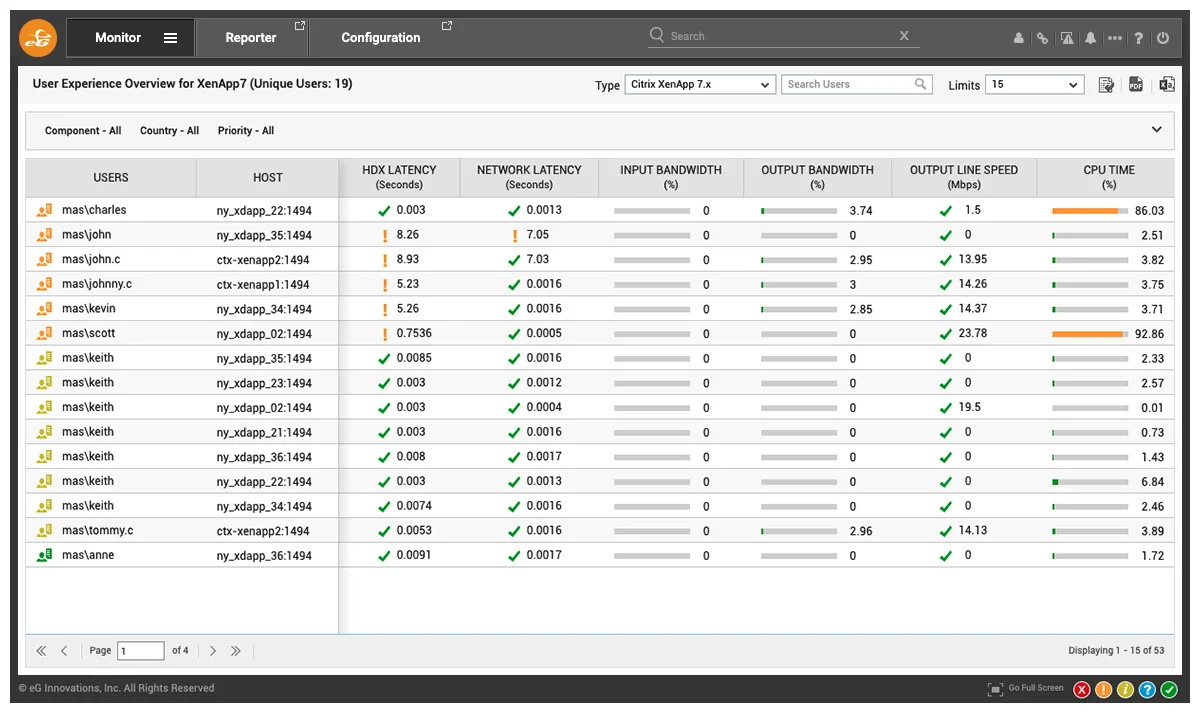Click the notification bell icon
The height and width of the screenshot is (713, 1200).
(x=1091, y=38)
